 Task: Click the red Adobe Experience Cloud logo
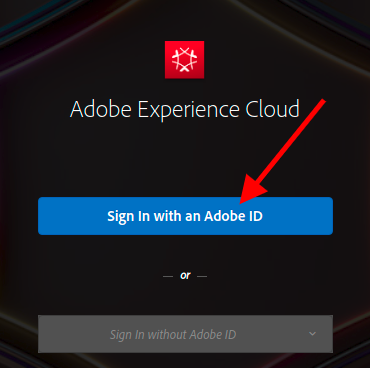184,60
